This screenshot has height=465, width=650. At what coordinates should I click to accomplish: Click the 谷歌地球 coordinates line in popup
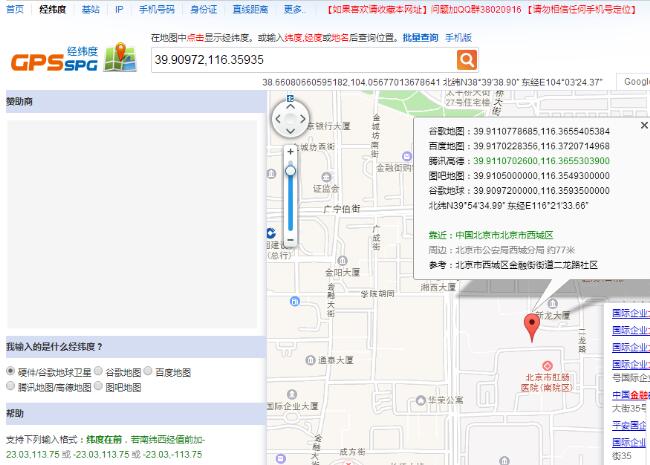coord(519,191)
